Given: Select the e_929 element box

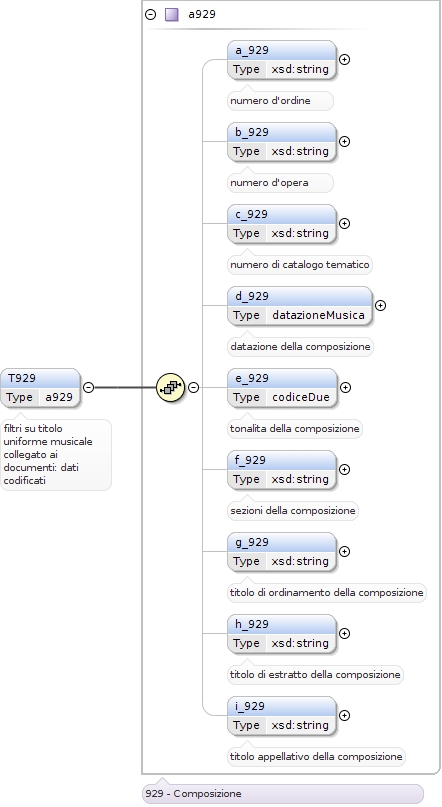Looking at the screenshot, I should (282, 388).
